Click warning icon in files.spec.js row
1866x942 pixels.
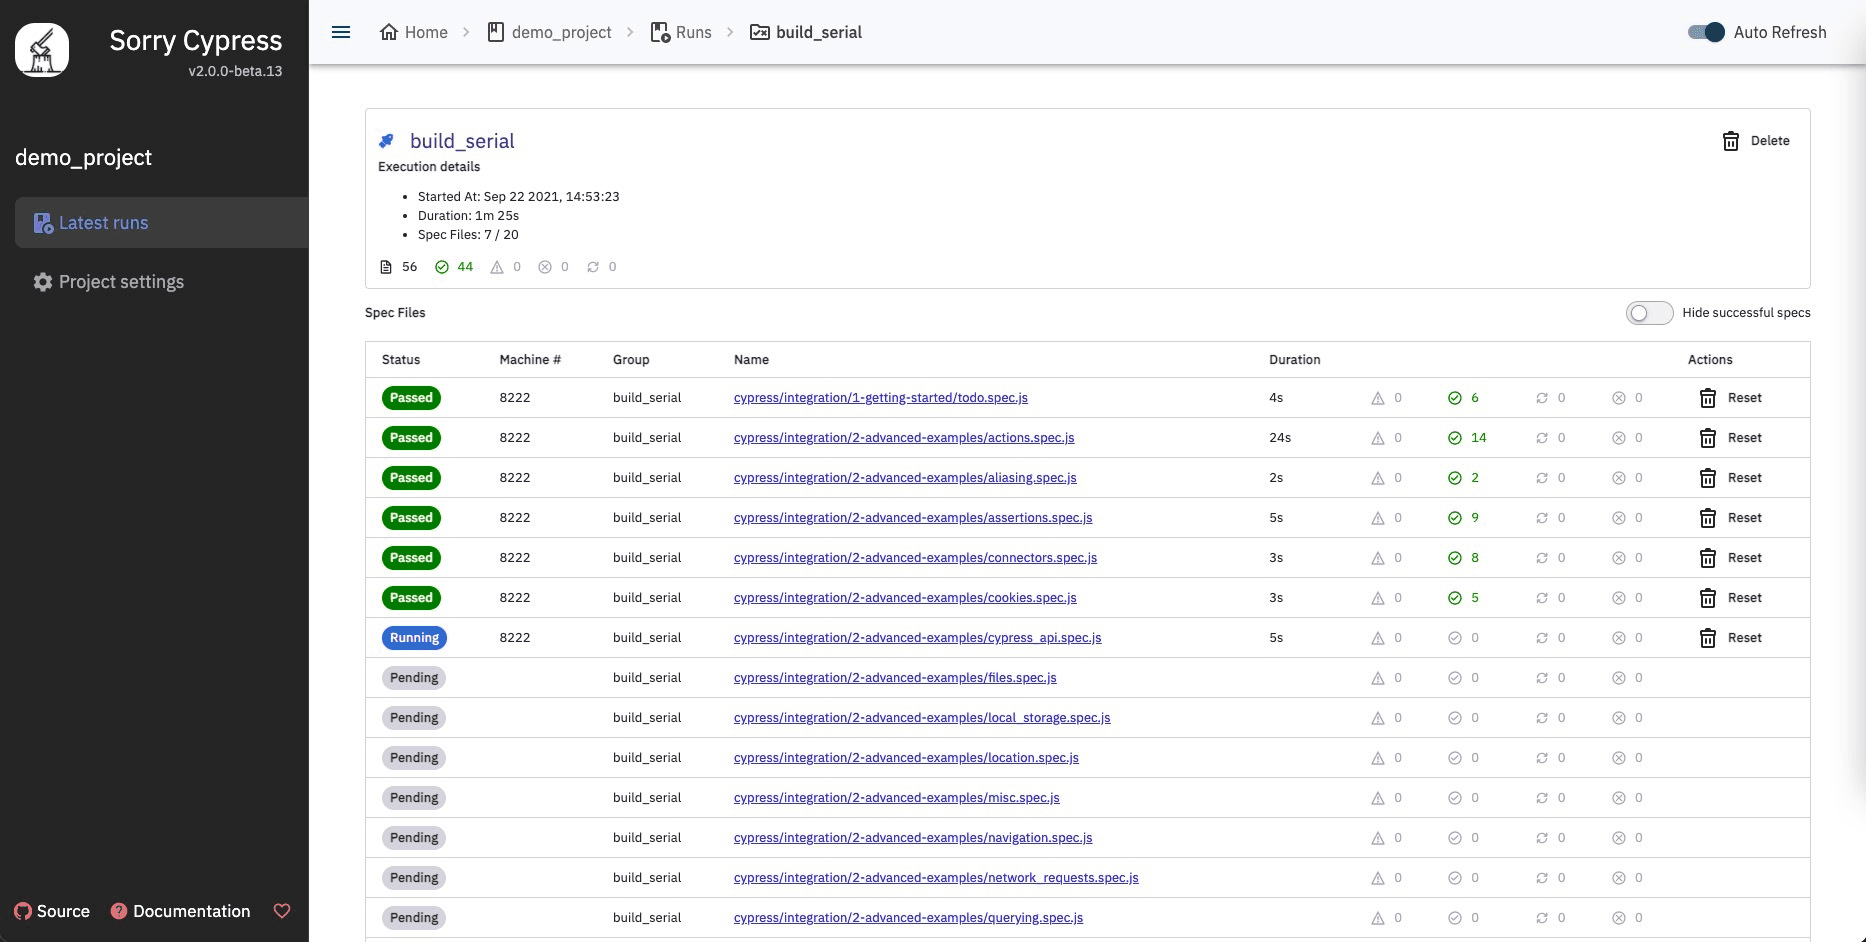pyautogui.click(x=1378, y=678)
